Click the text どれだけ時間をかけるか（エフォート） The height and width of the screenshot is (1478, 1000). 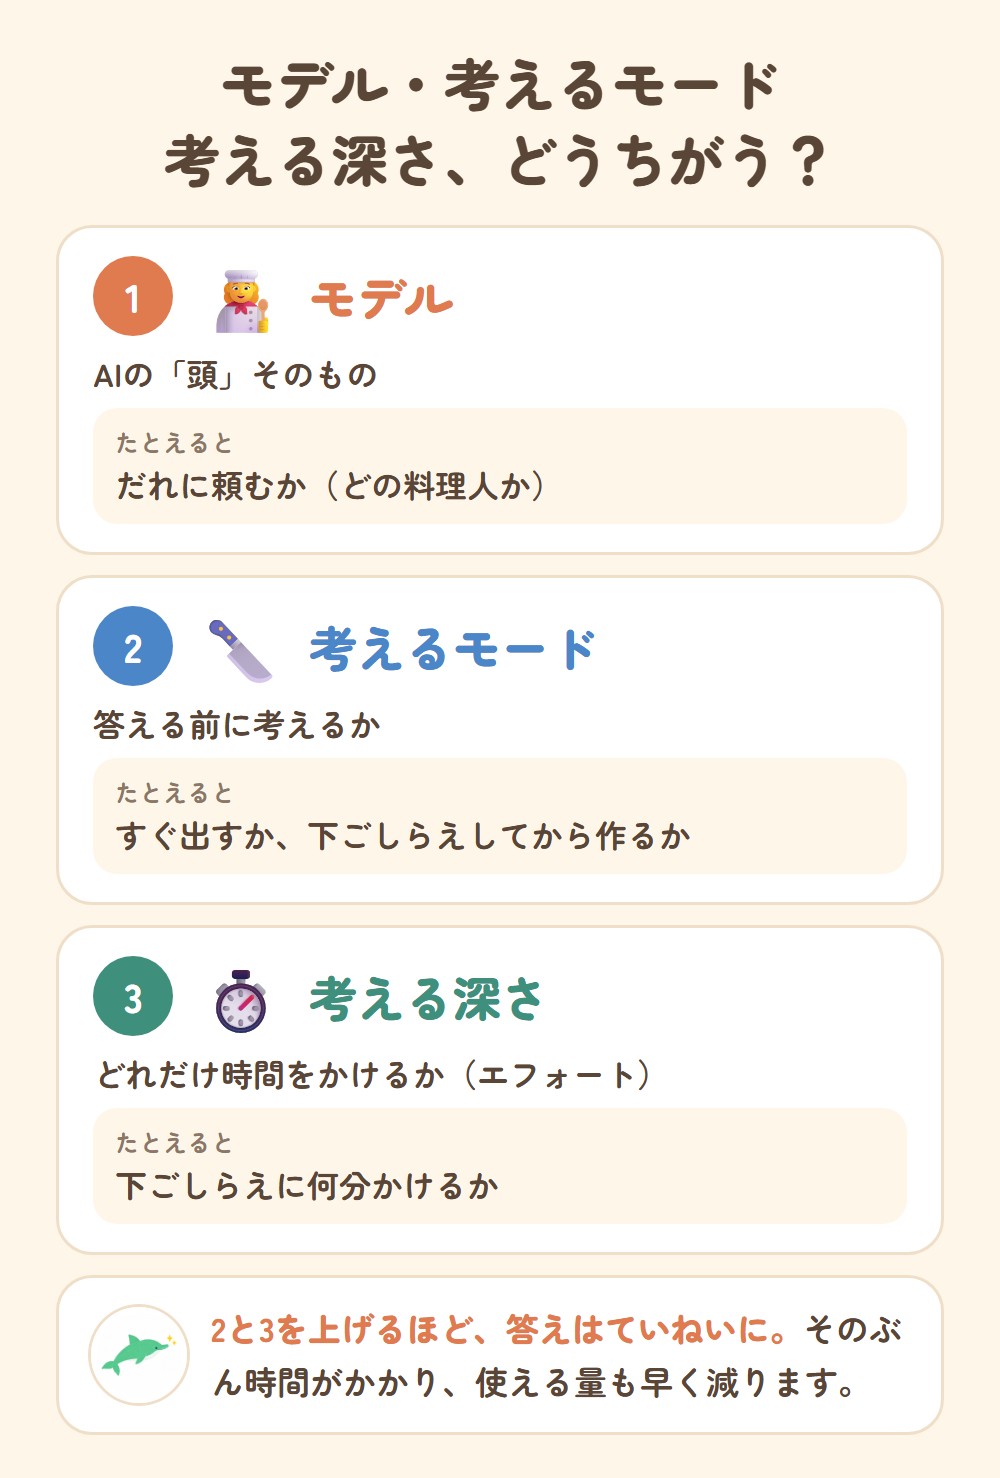(x=373, y=1076)
